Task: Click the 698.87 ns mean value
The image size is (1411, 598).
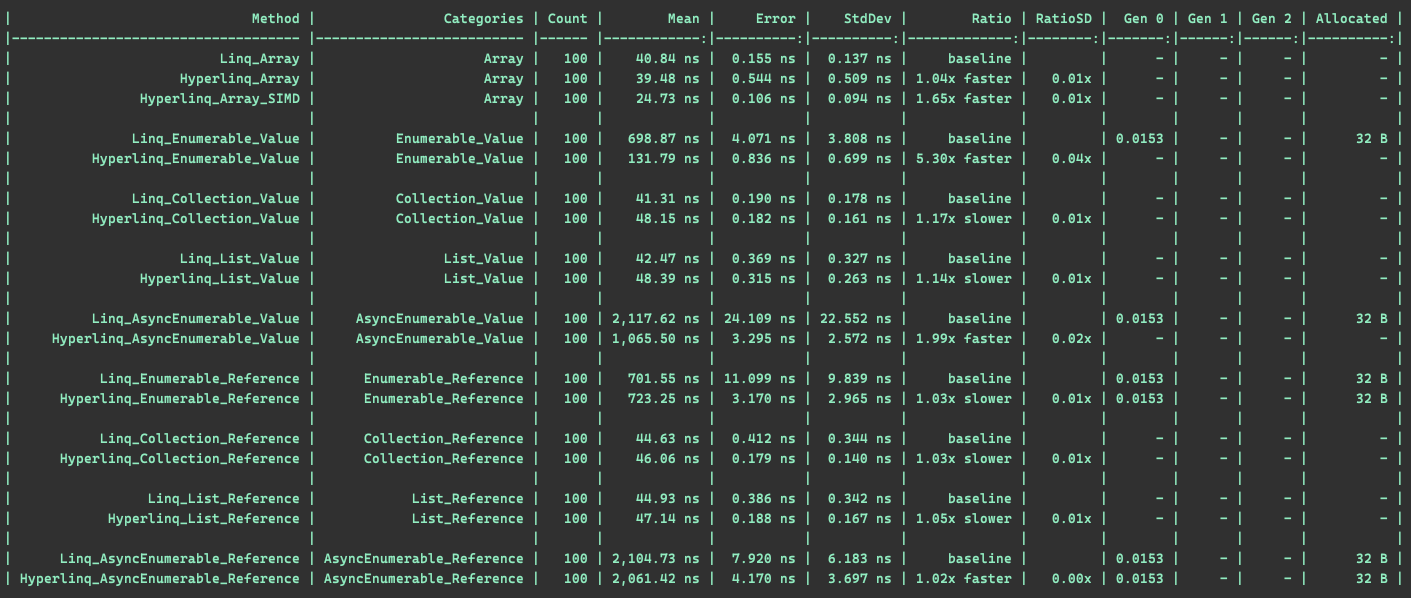Action: click(x=664, y=138)
